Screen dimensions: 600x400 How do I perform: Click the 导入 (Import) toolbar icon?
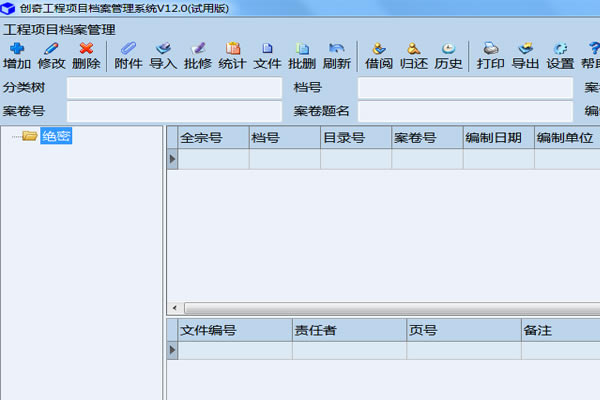163,55
